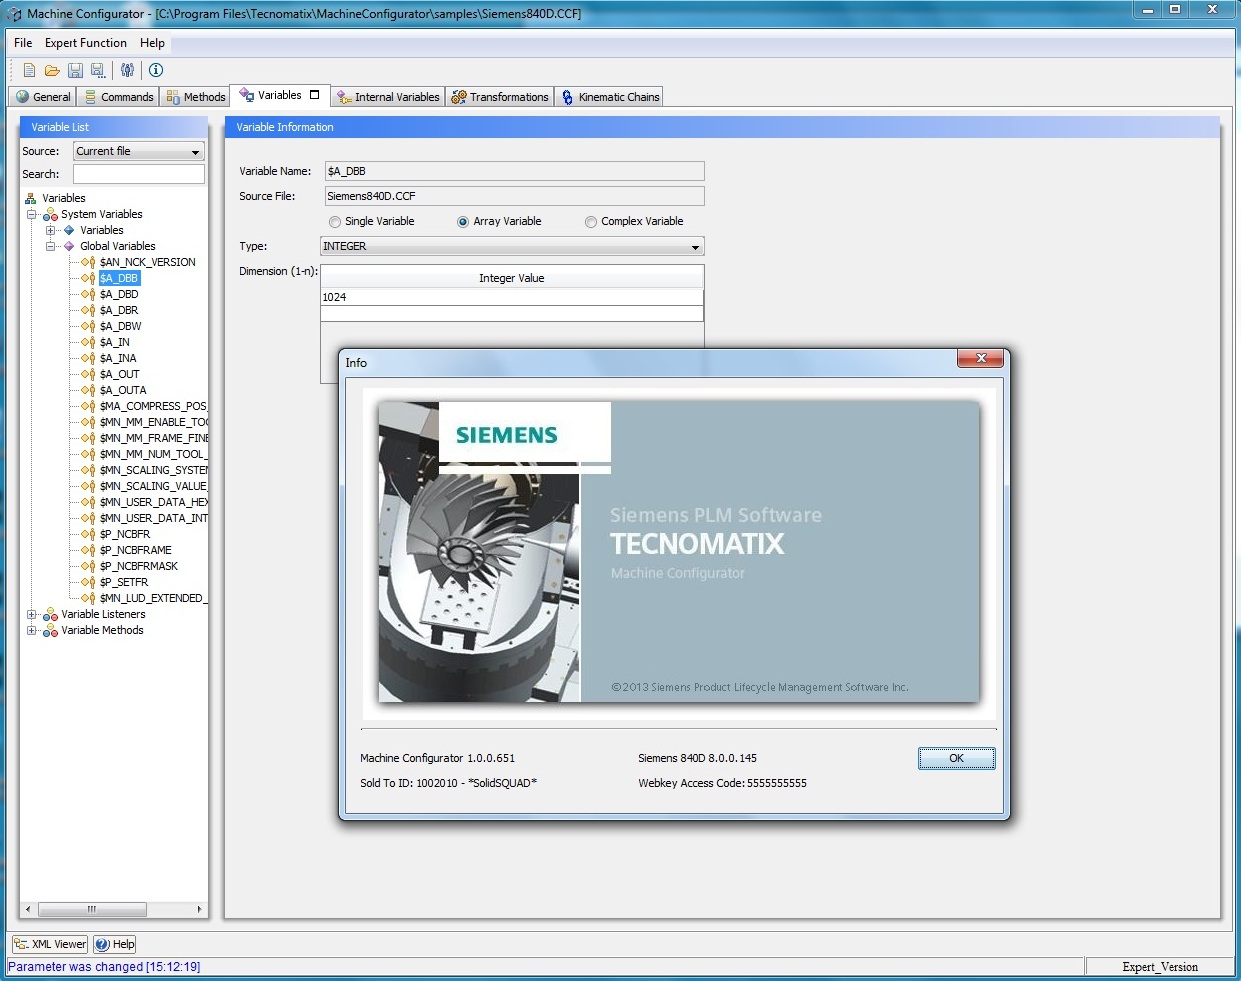The height and width of the screenshot is (981, 1241).
Task: Choose the Single Variable option
Action: (x=334, y=221)
